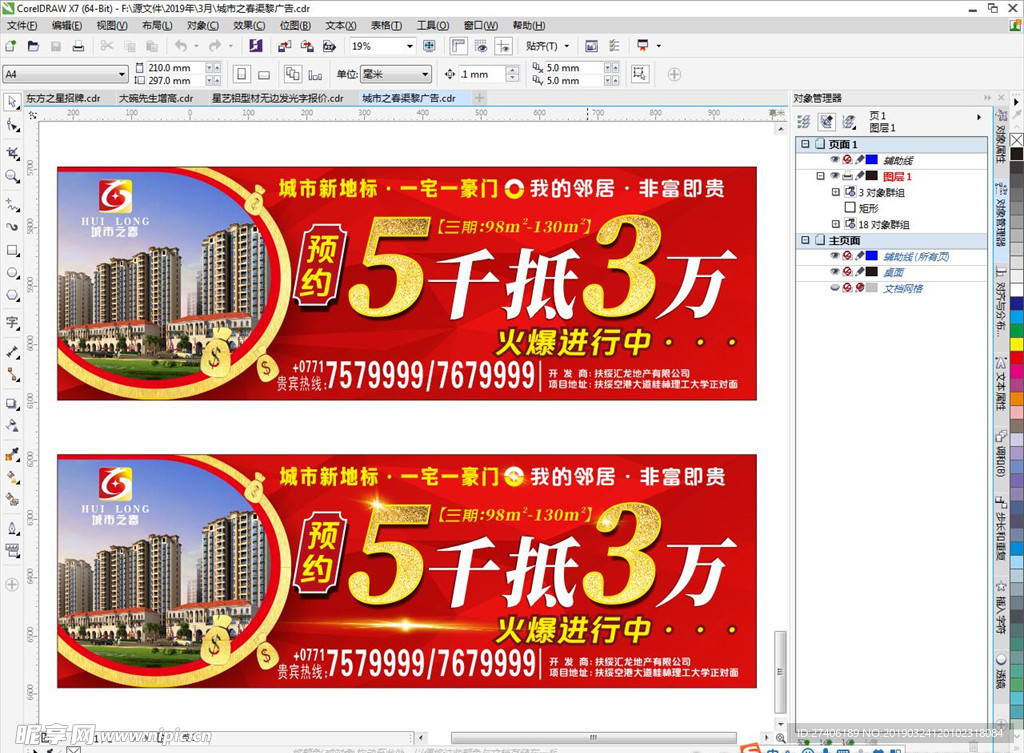1024x753 pixels.
Task: Toggle visibility of 桌面 layer
Action: [x=834, y=272]
